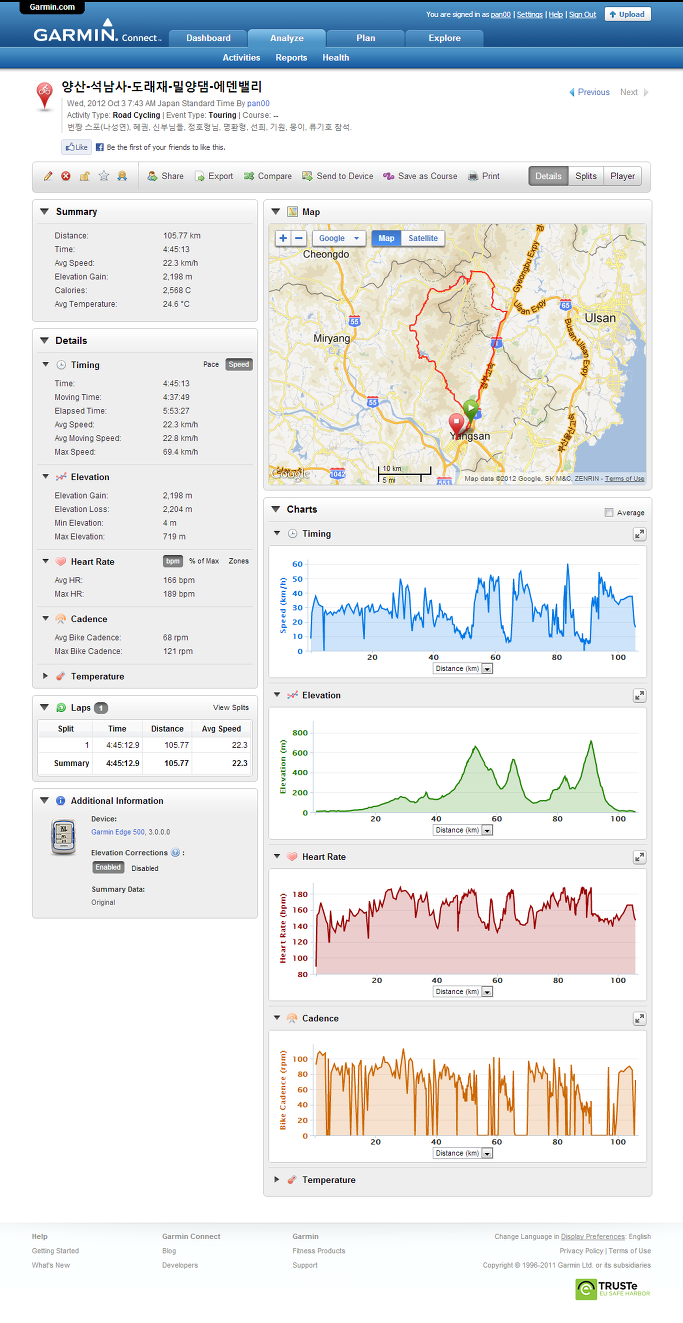
Task: Open Cadence chart Distance (km) axis dropdown
Action: 463,1153
